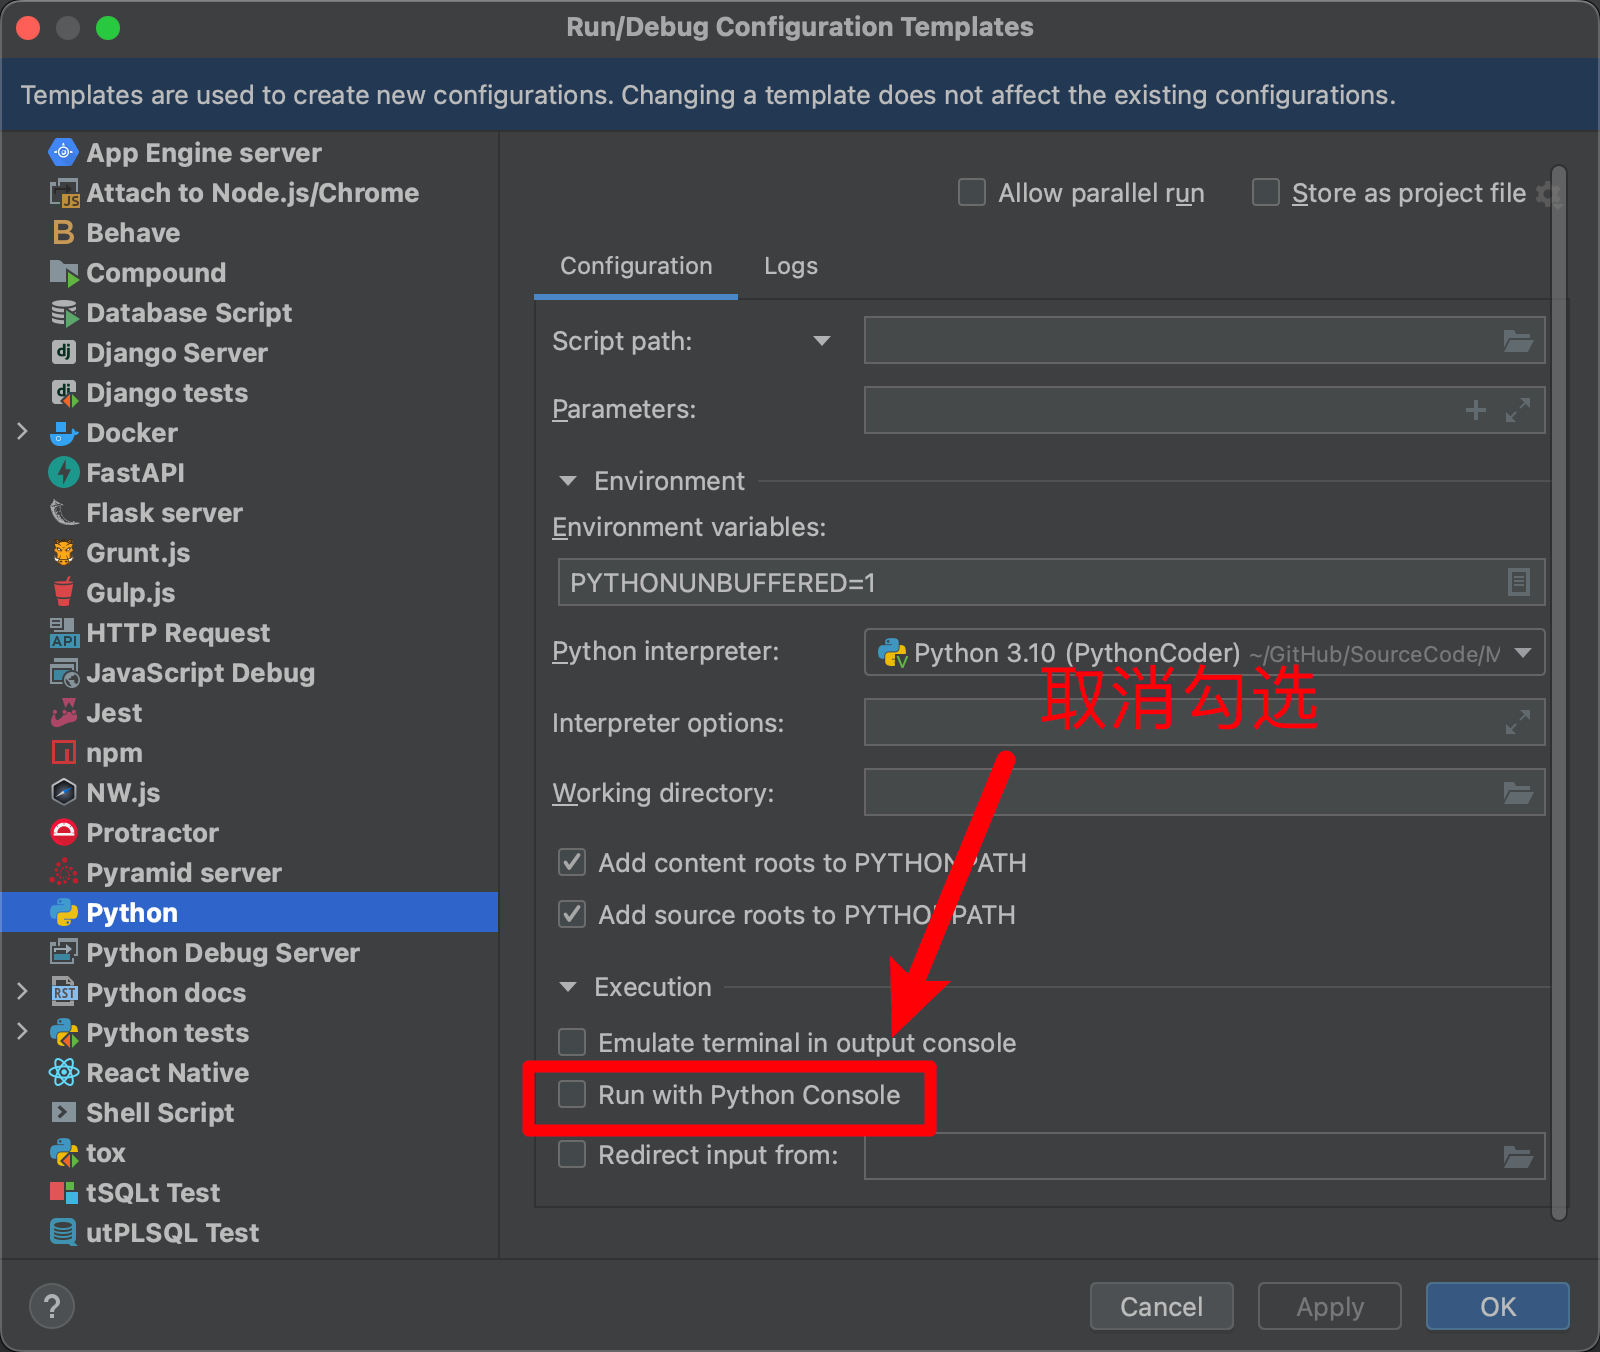
Task: Open help with the question mark button
Action: tap(52, 1306)
